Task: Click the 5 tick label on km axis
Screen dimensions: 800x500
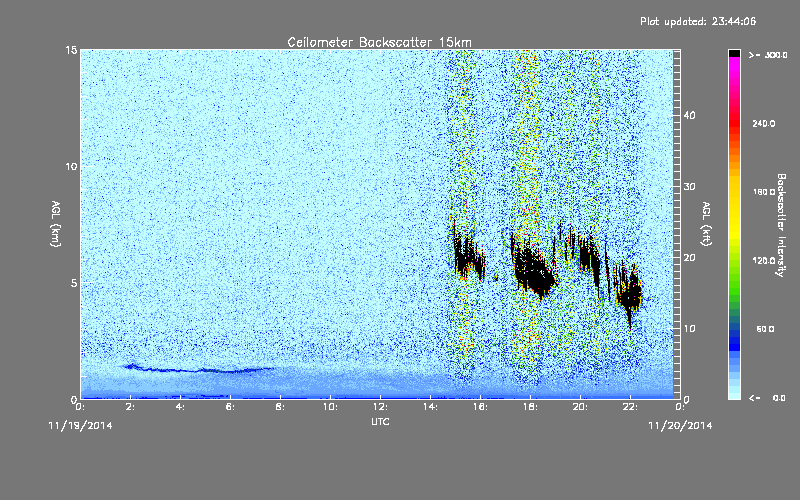Action: [74, 283]
